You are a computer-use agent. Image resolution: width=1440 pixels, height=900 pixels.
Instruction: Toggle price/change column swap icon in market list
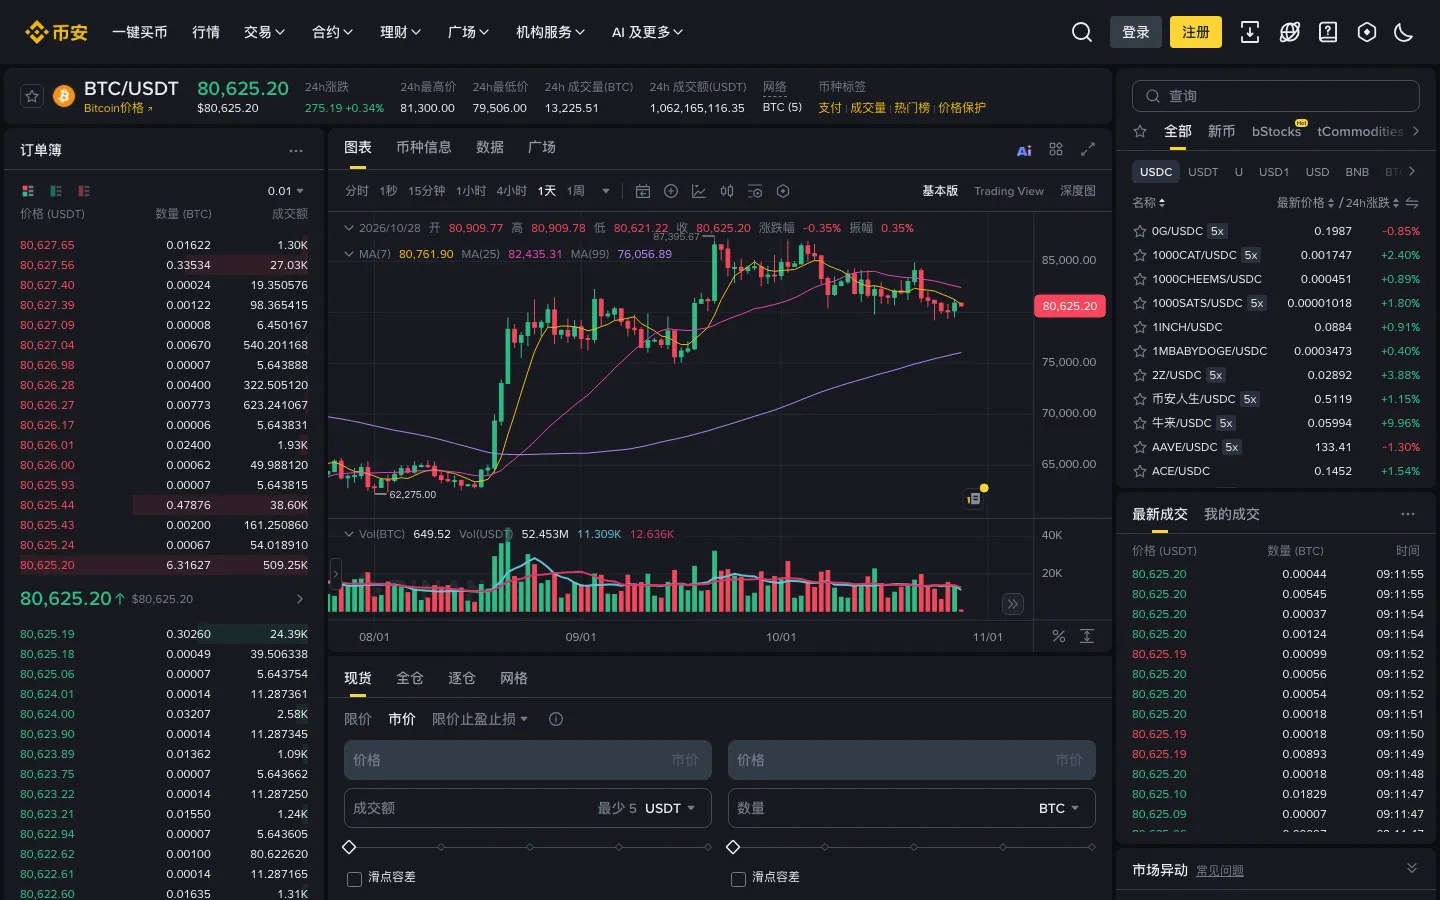1412,203
